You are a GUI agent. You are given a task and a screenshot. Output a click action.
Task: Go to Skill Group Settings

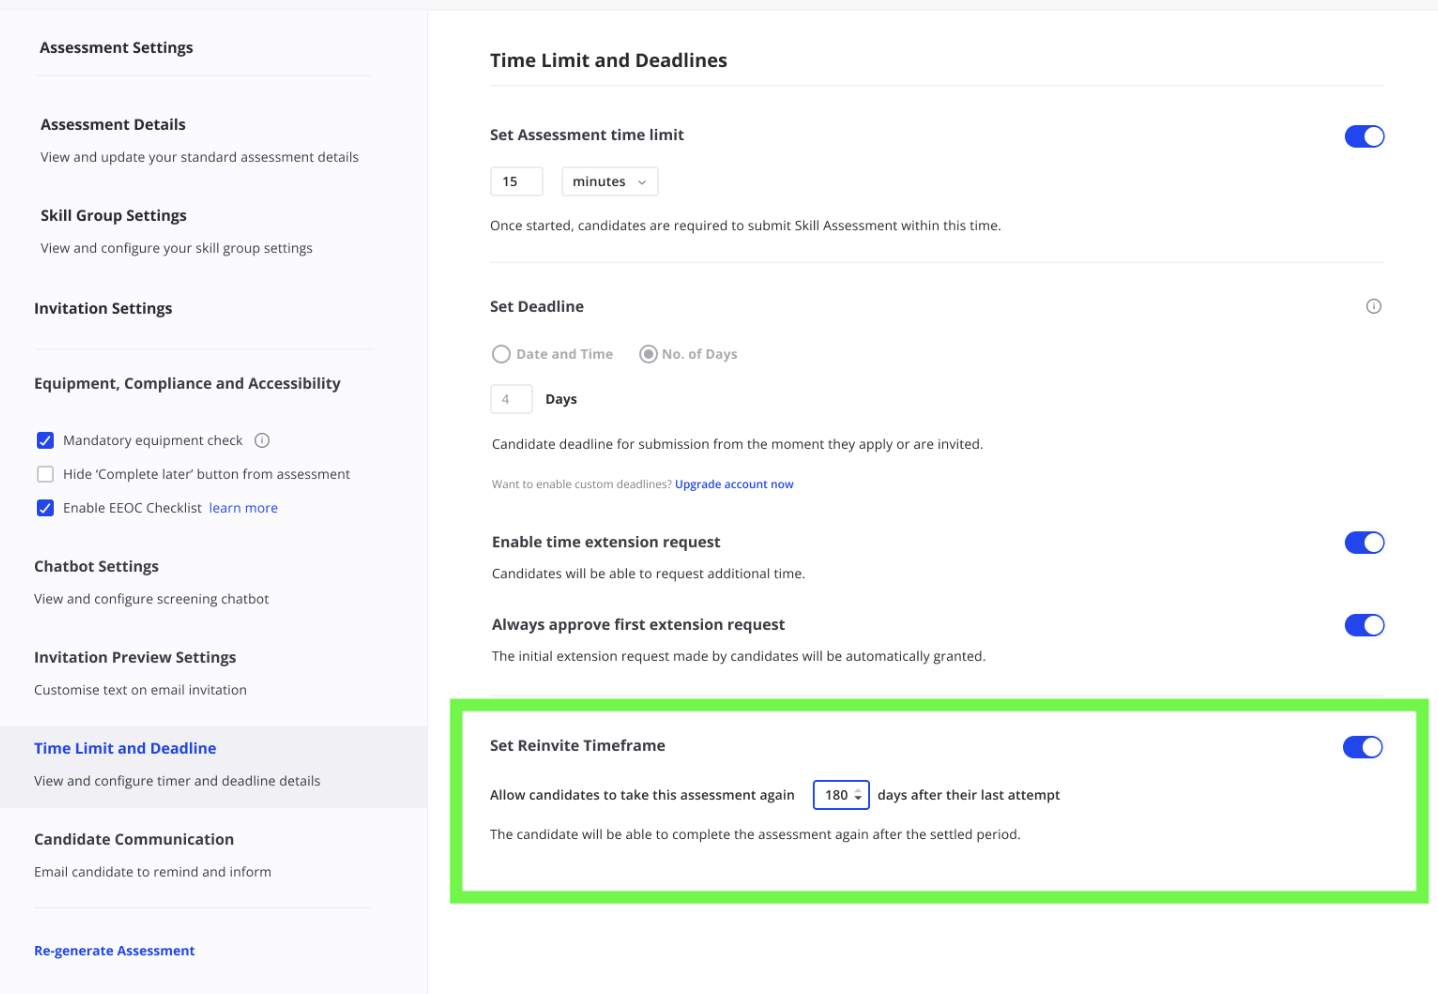113,216
